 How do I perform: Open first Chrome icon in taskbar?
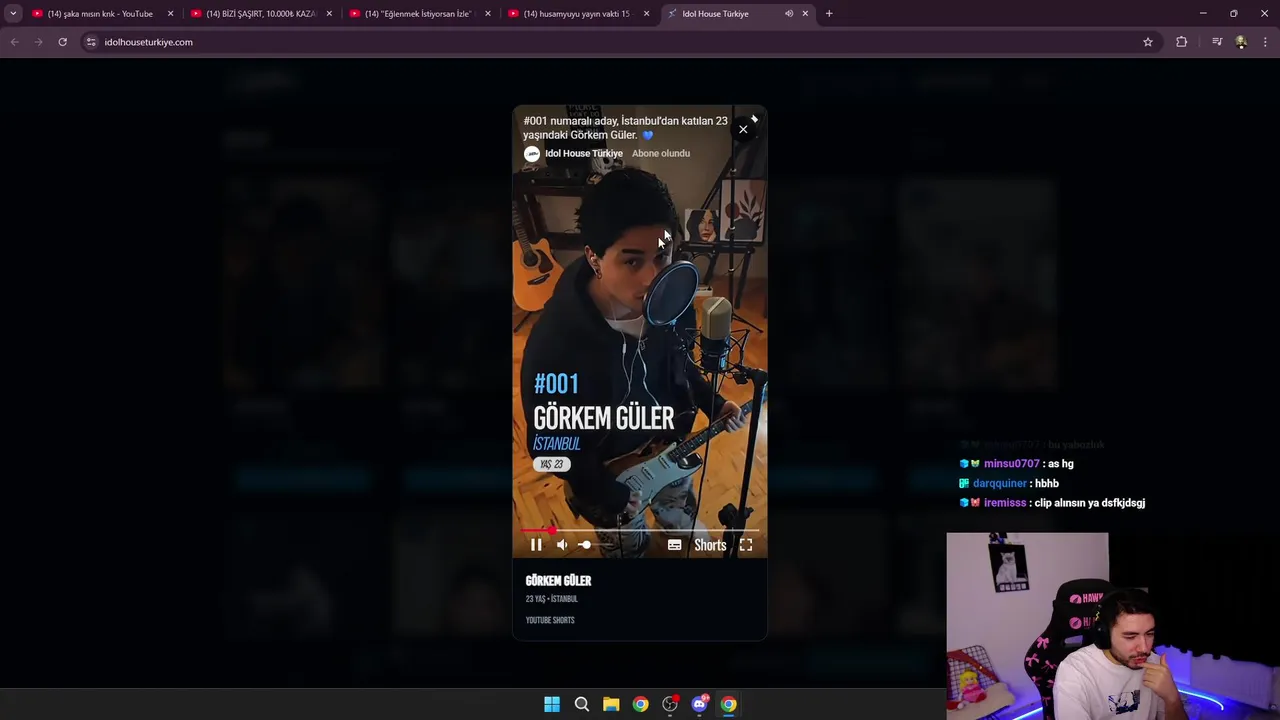click(640, 704)
